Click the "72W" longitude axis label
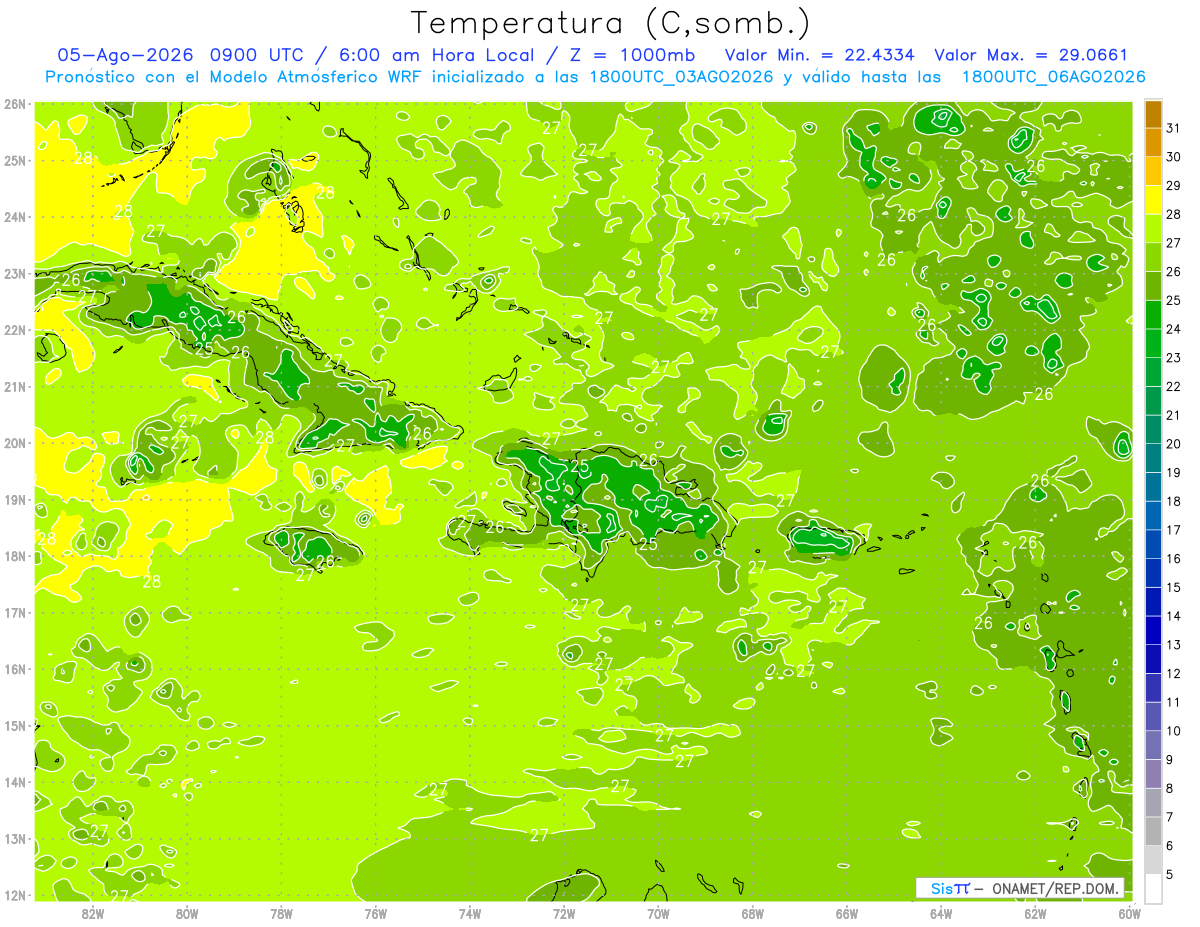This screenshot has height=927, width=1200. tap(564, 913)
